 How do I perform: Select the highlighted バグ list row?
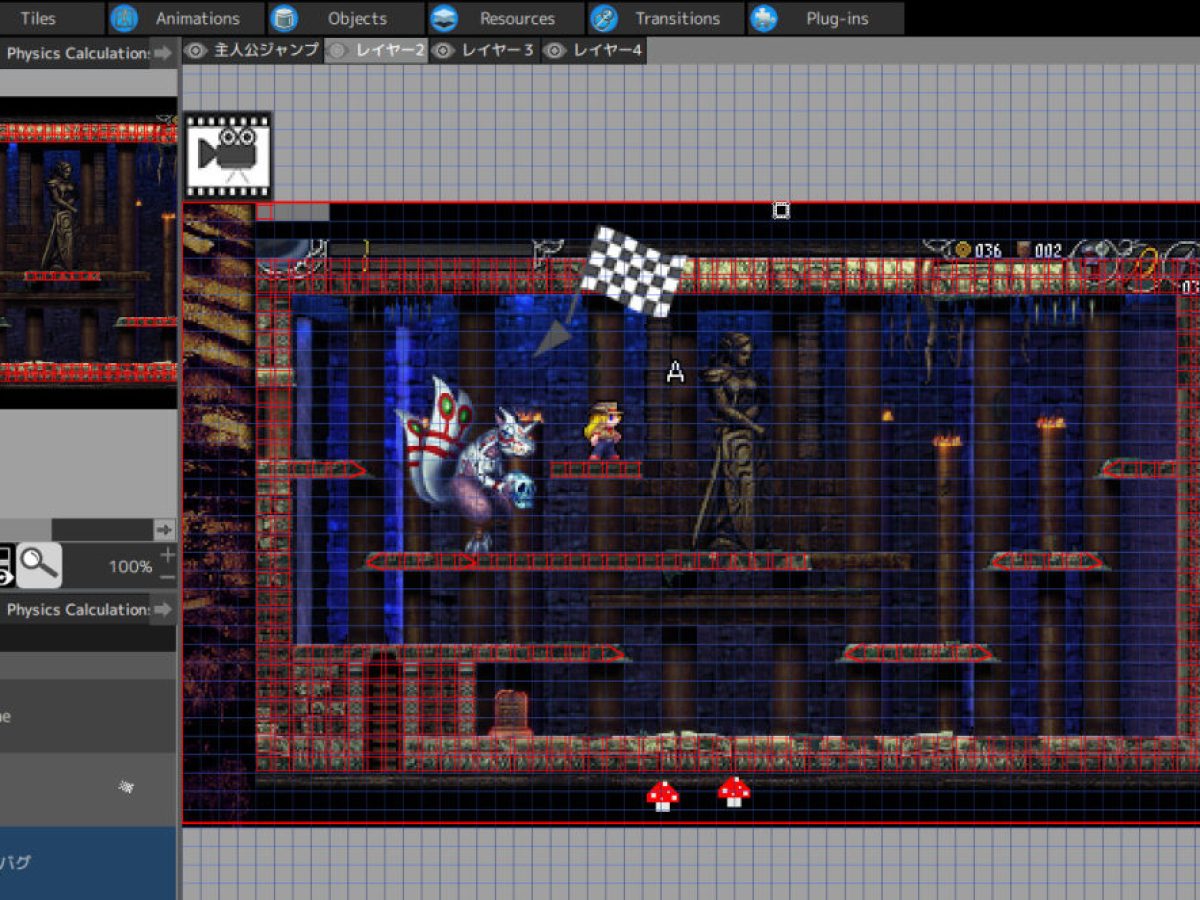[88, 862]
